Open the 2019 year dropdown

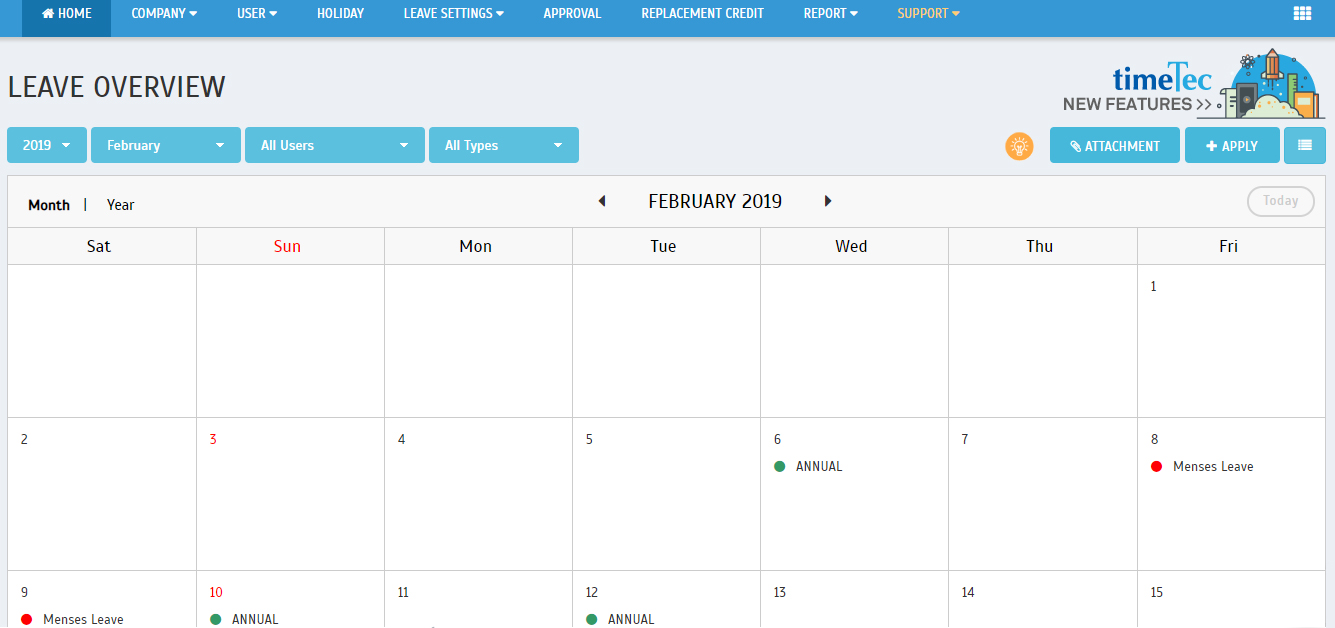coord(47,145)
